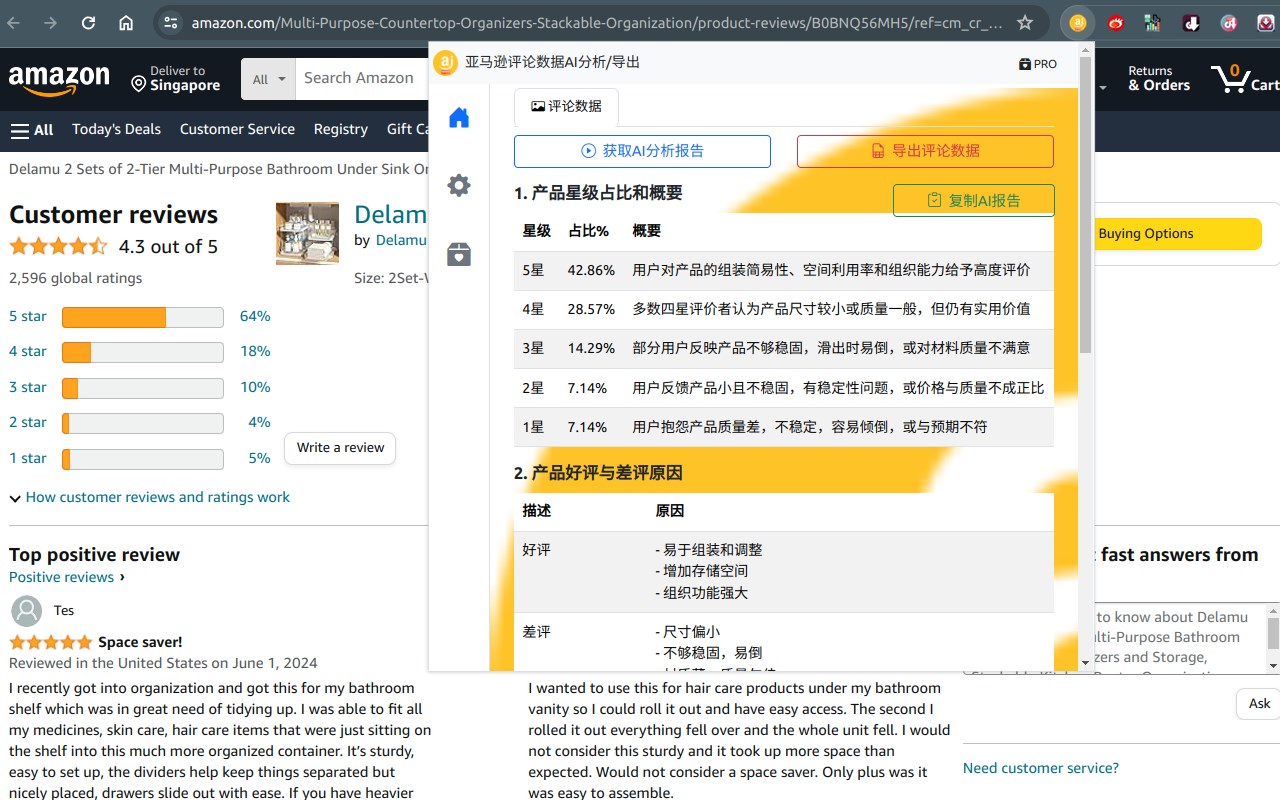Reload the page
Image resolution: width=1280 pixels, height=800 pixels.
coord(88,23)
